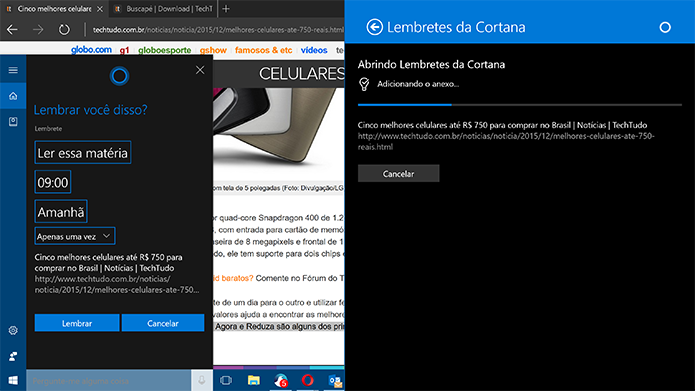This screenshot has height=391, width=695.
Task: Click CELULARES section header
Action: coord(301,74)
